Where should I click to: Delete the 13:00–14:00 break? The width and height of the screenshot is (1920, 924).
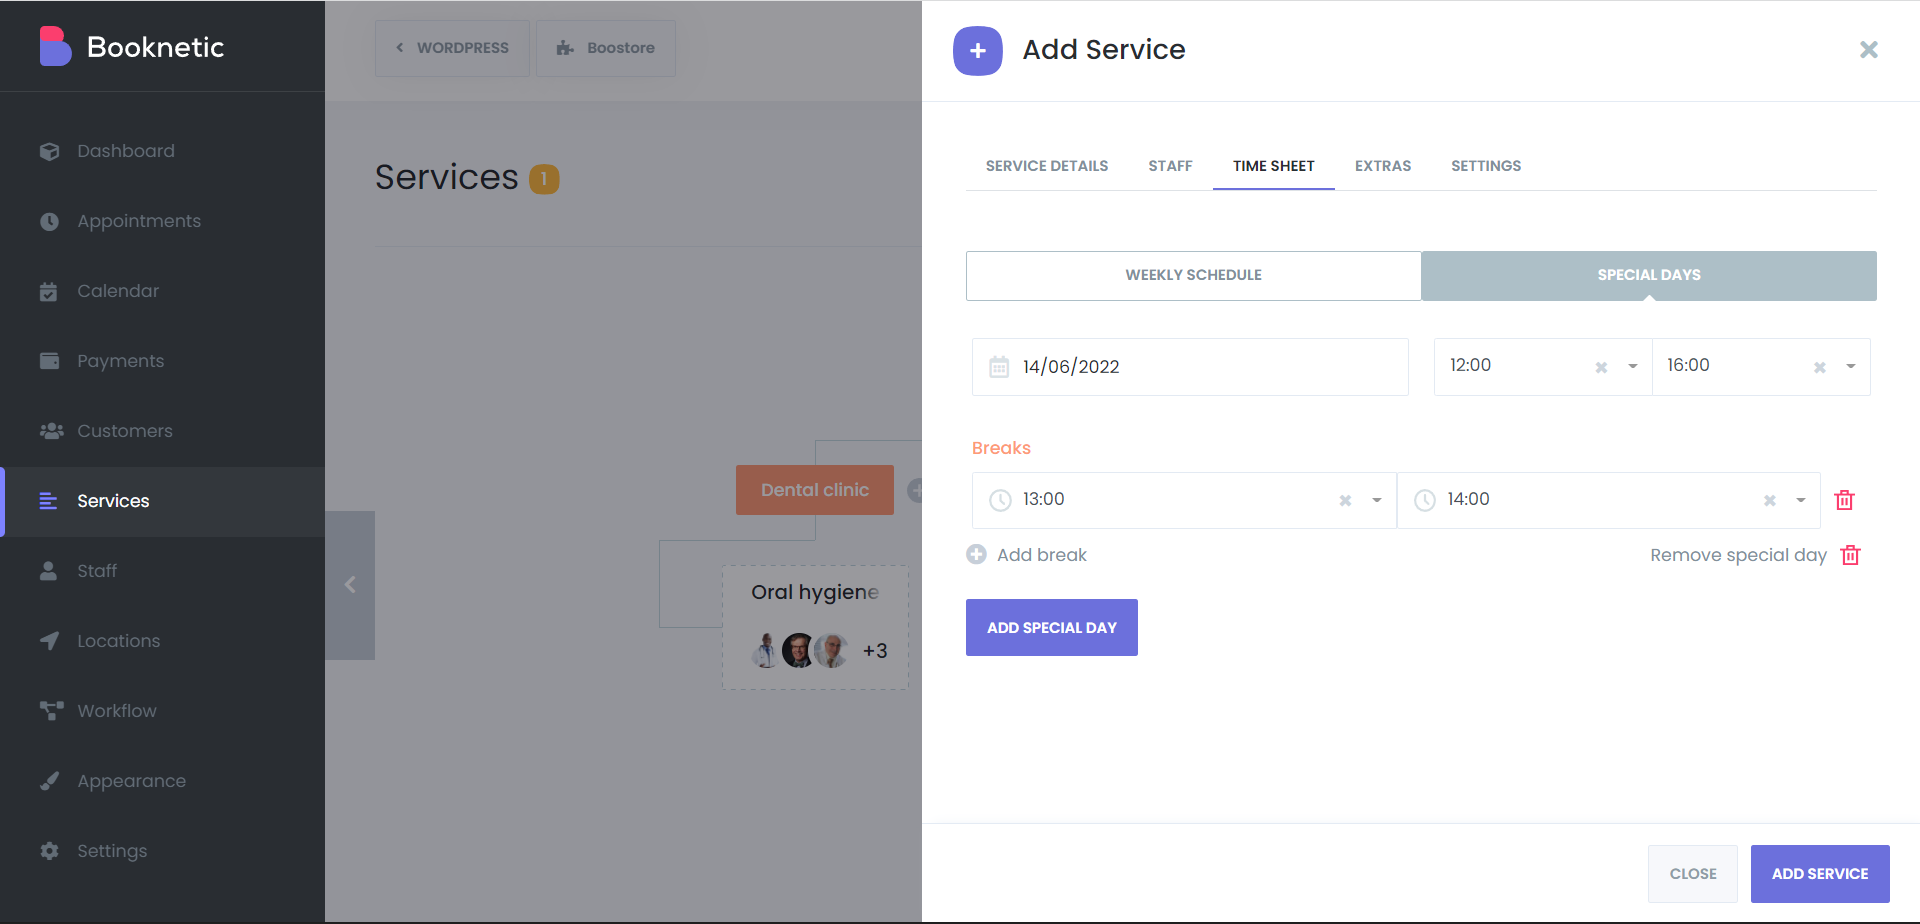pos(1845,500)
